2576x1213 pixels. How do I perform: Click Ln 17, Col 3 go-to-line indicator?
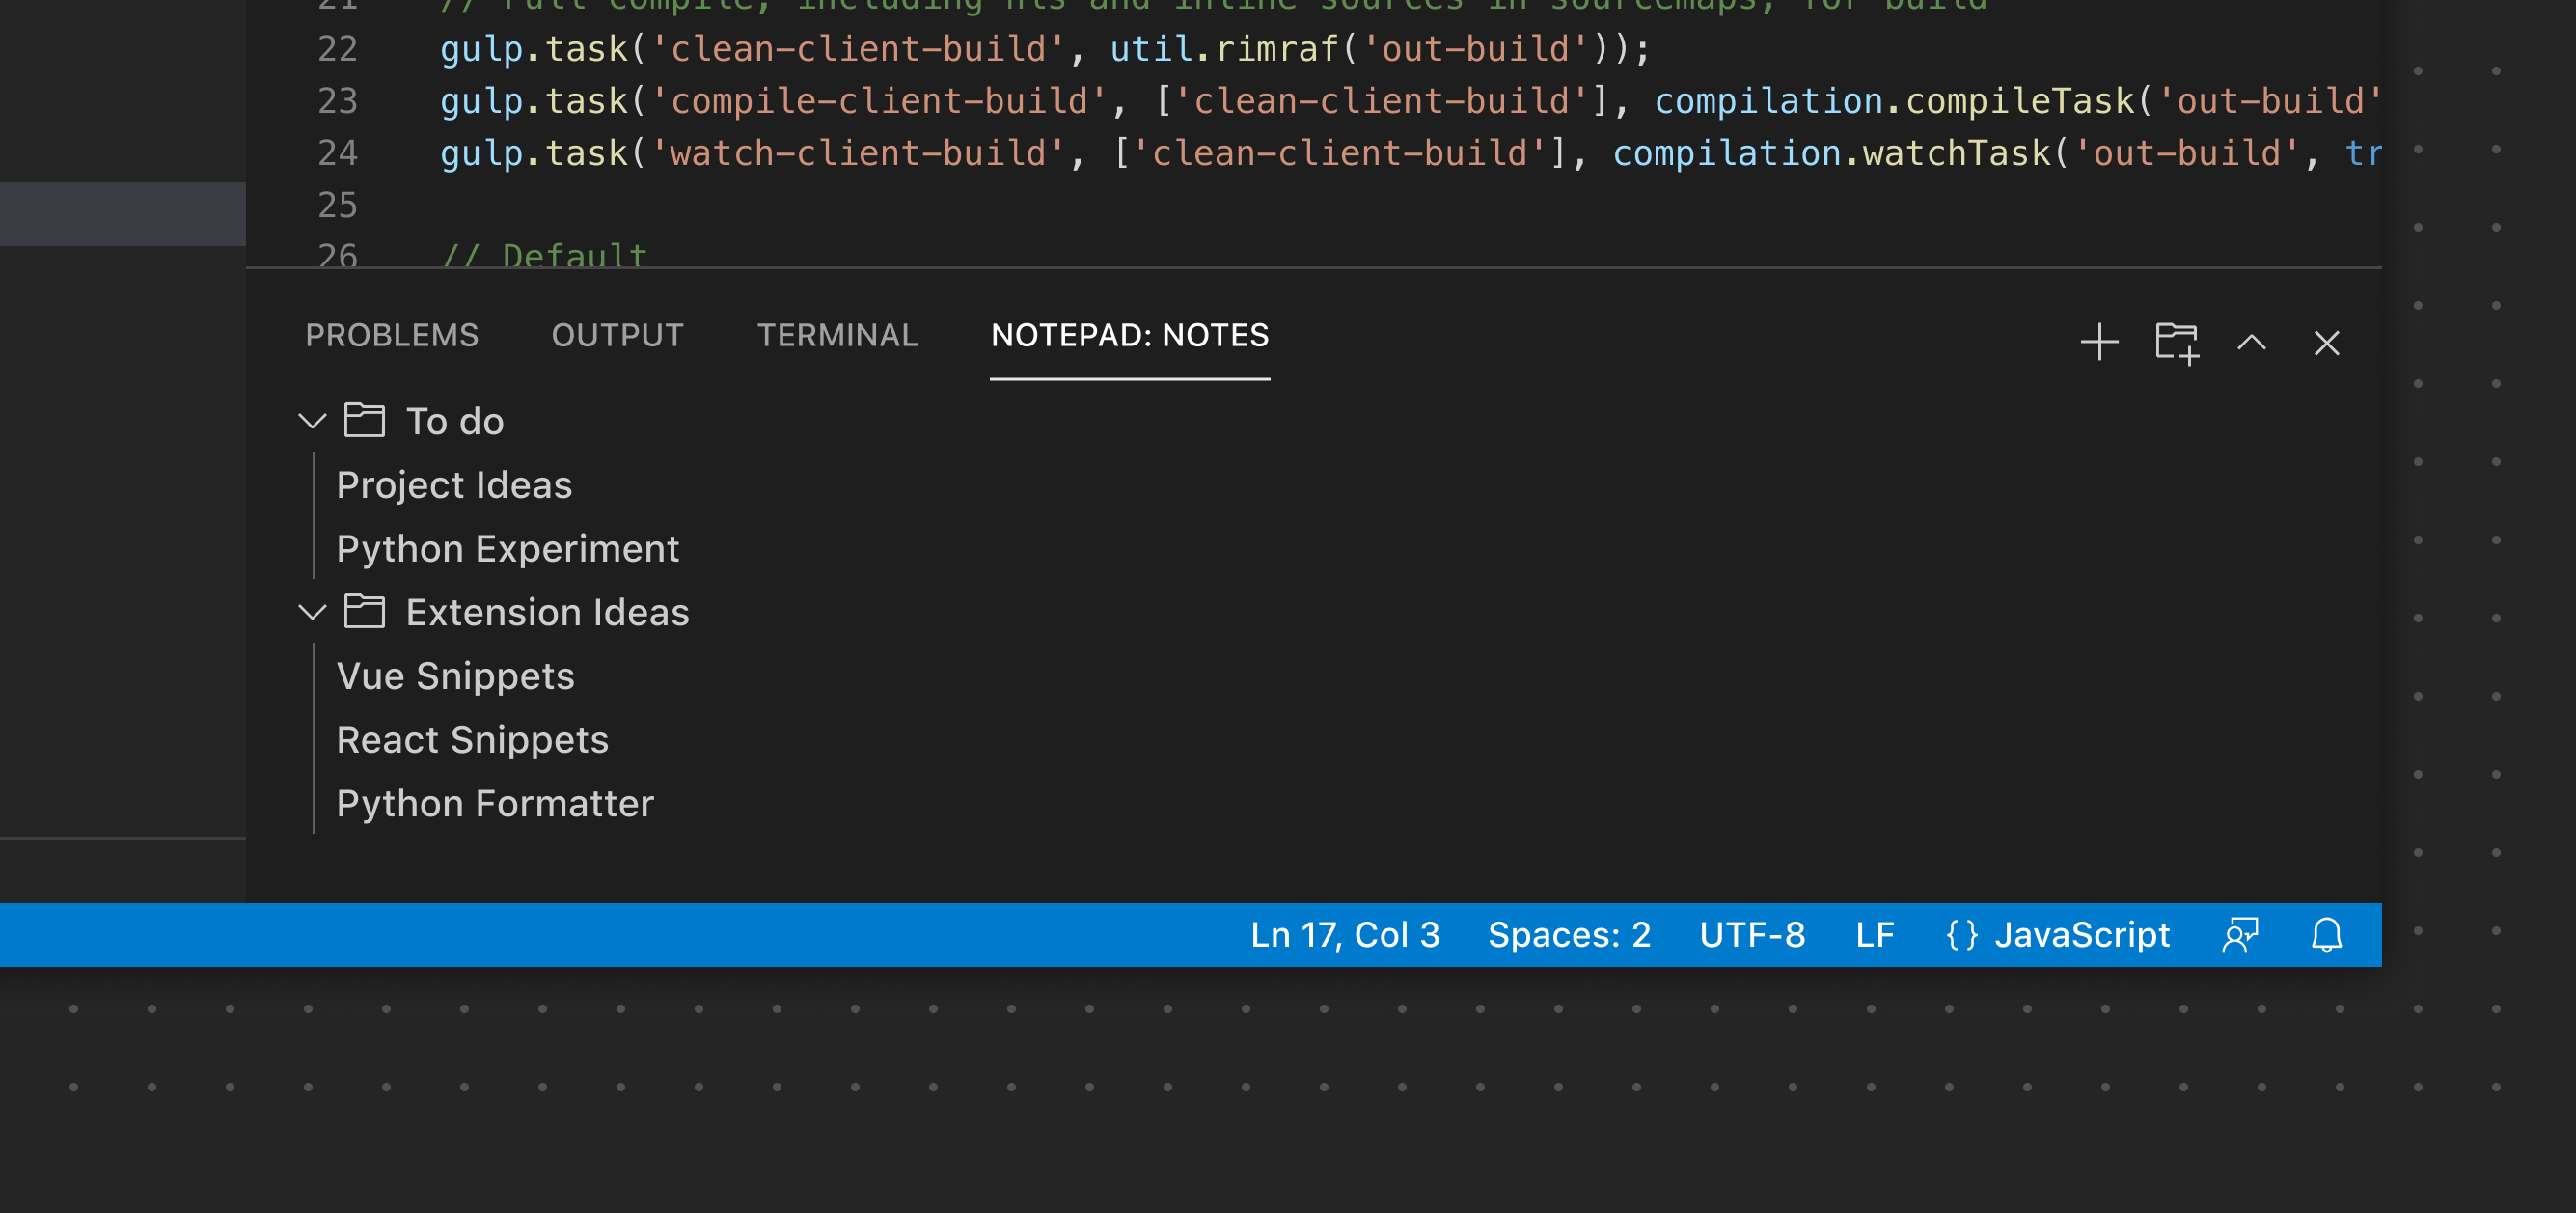1344,935
